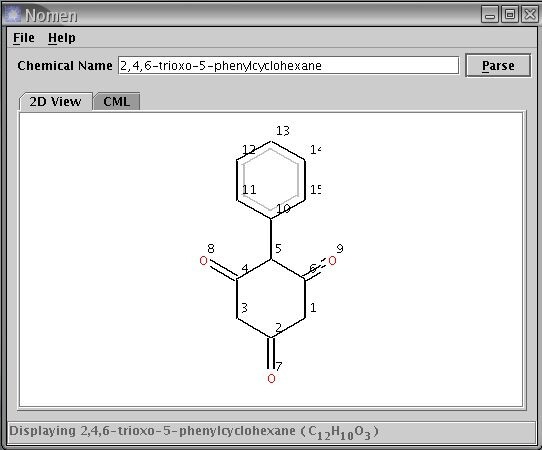Viewport: 542px width, 450px height.
Task: Minimize the Nomen window
Action: point(489,15)
